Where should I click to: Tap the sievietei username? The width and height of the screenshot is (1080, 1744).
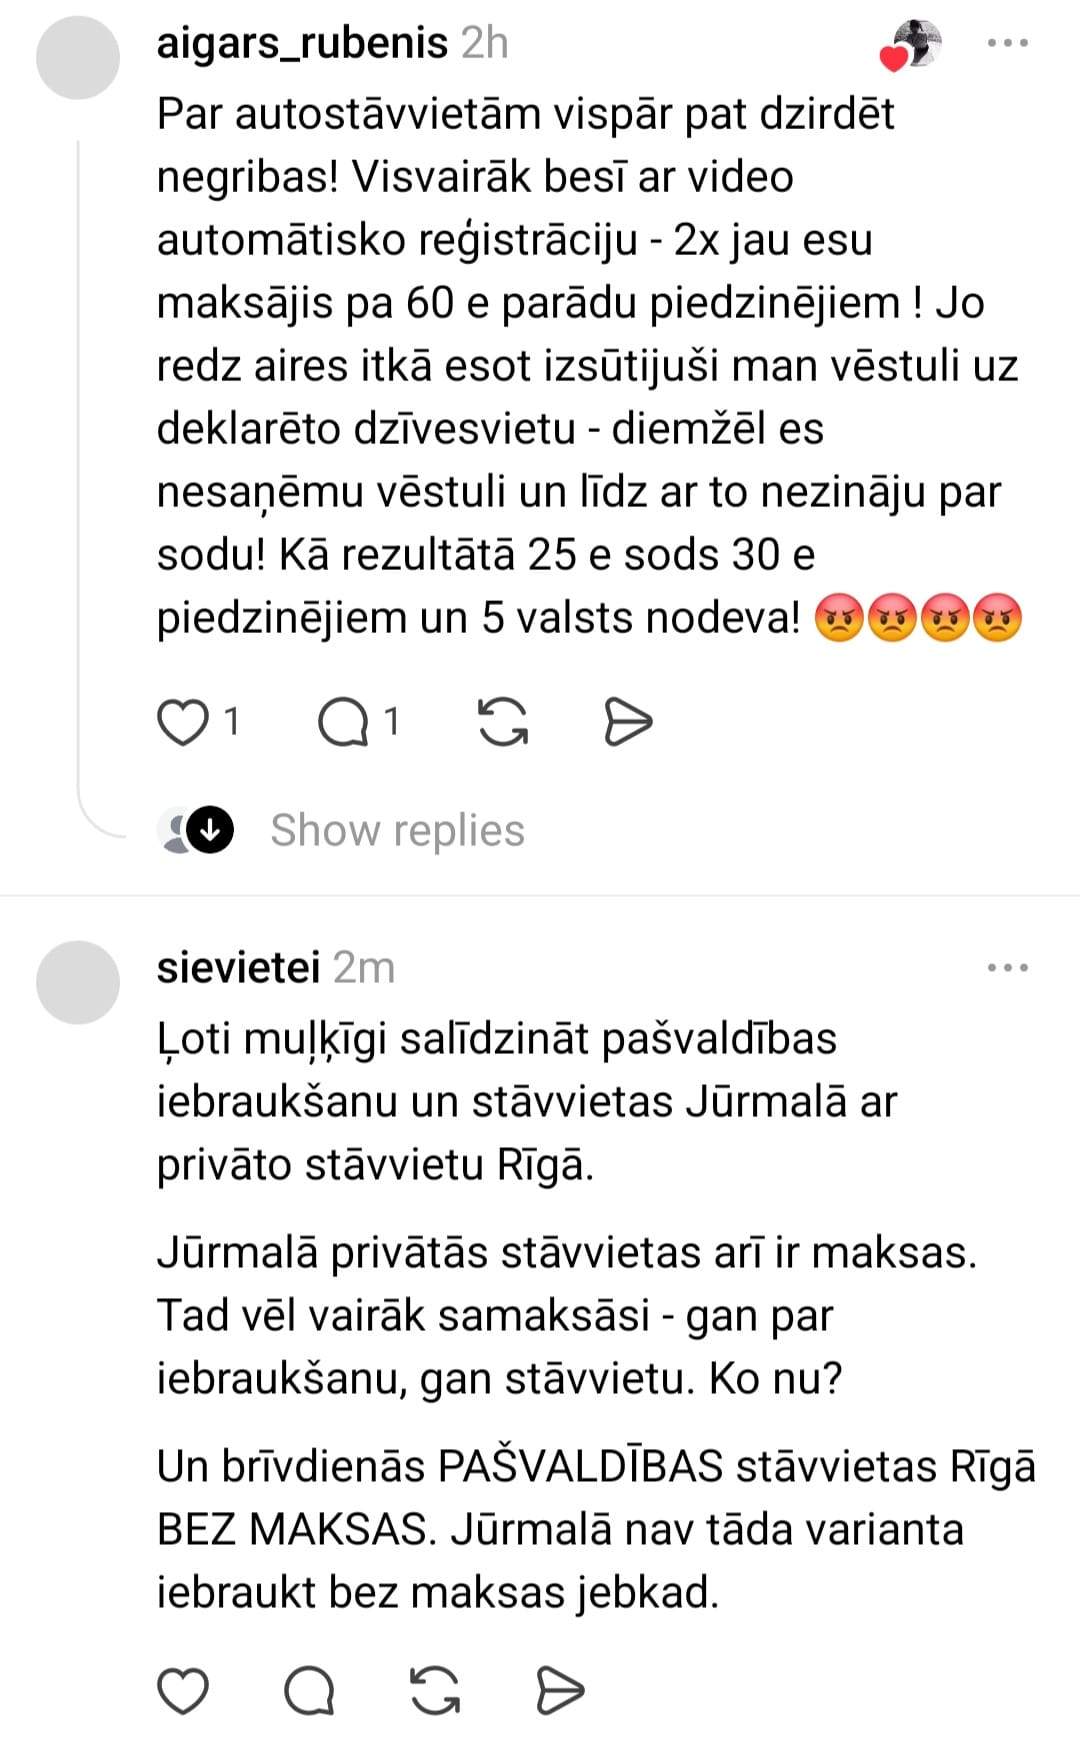[x=238, y=967]
